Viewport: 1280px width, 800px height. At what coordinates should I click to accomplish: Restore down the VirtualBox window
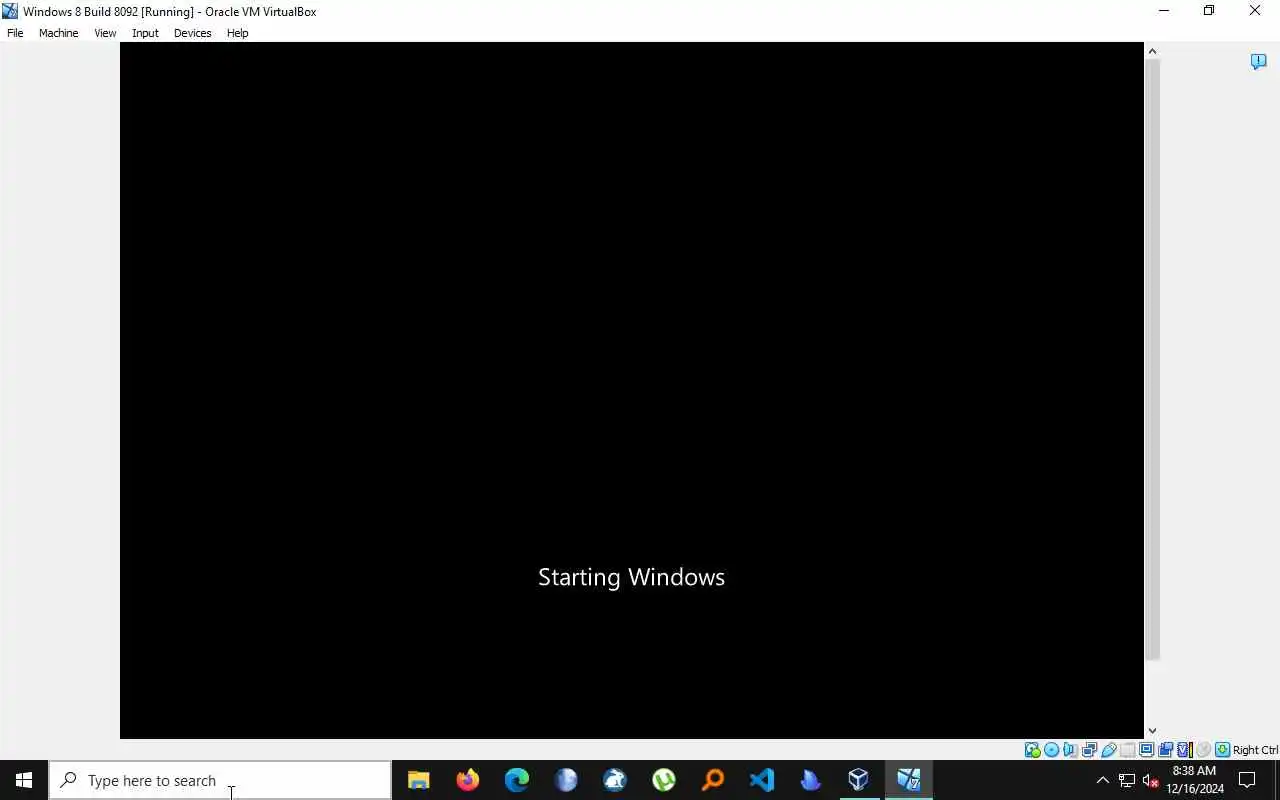(x=1209, y=11)
